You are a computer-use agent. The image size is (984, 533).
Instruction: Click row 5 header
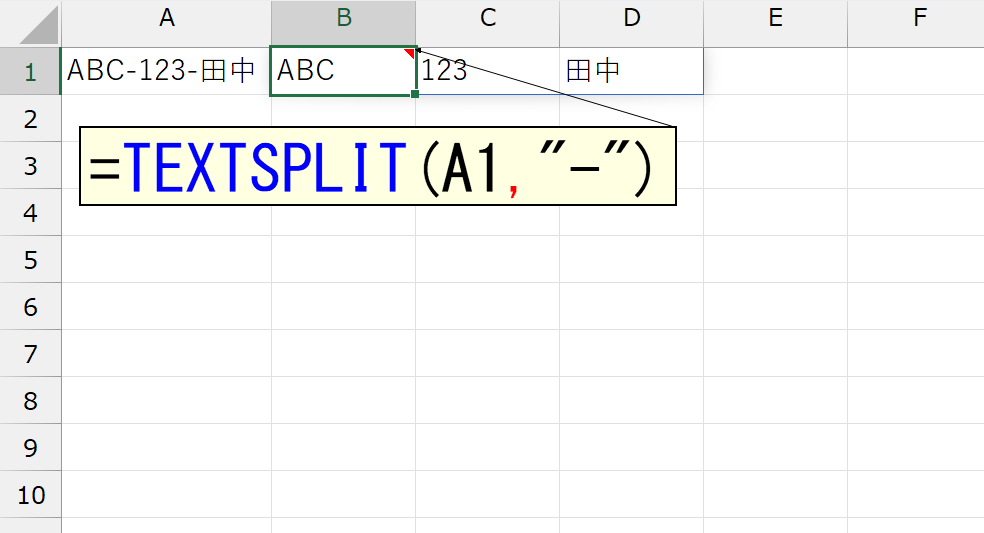[30, 260]
